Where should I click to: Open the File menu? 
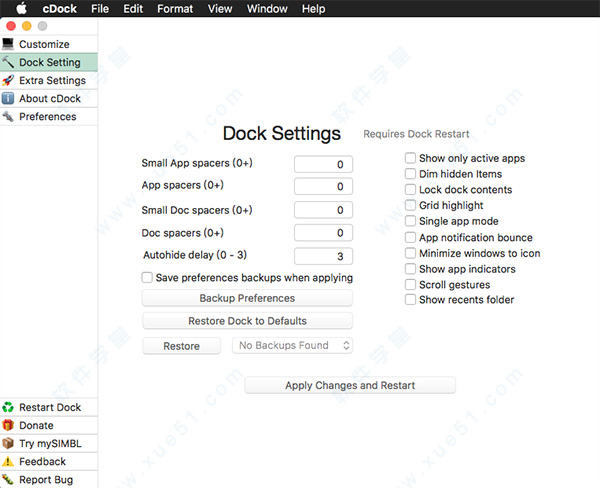100,8
